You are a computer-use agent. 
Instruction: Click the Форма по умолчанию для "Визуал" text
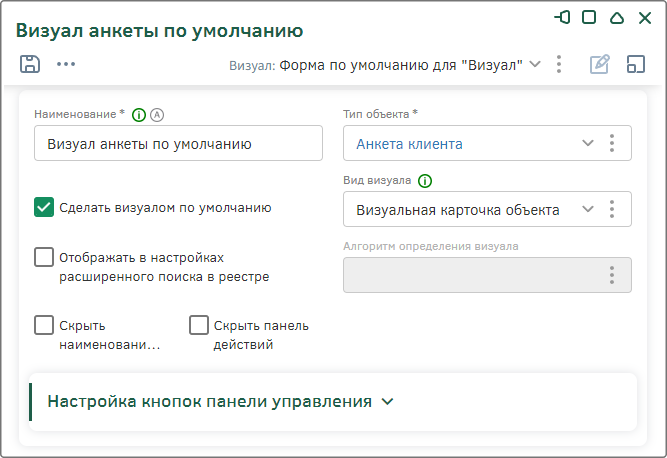pyautogui.click(x=401, y=65)
